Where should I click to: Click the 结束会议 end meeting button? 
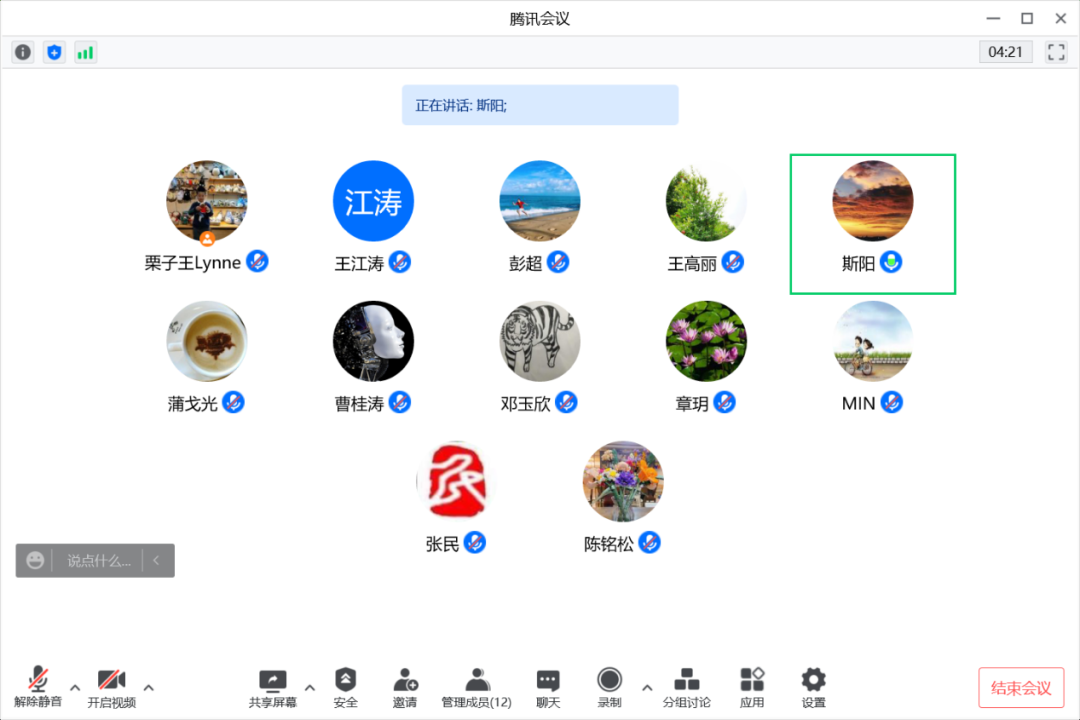point(1021,688)
